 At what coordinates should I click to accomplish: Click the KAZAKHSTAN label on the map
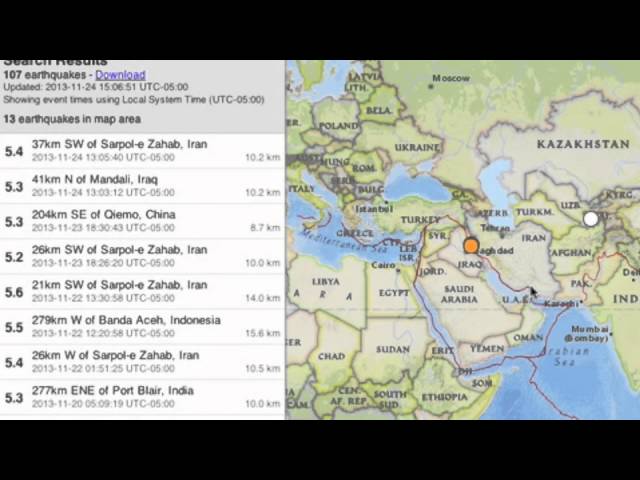pos(584,144)
